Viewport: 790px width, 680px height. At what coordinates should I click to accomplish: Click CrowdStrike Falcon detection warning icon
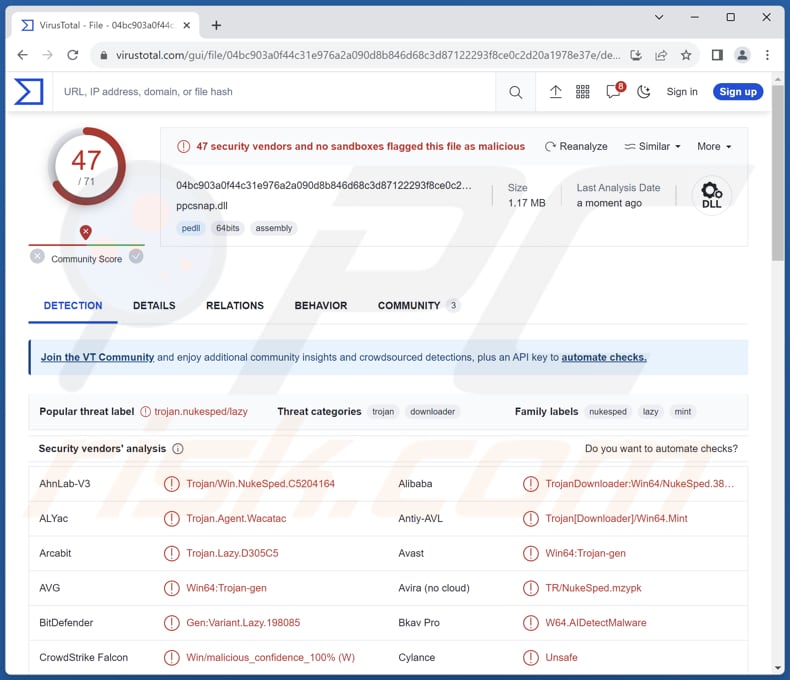tap(172, 658)
